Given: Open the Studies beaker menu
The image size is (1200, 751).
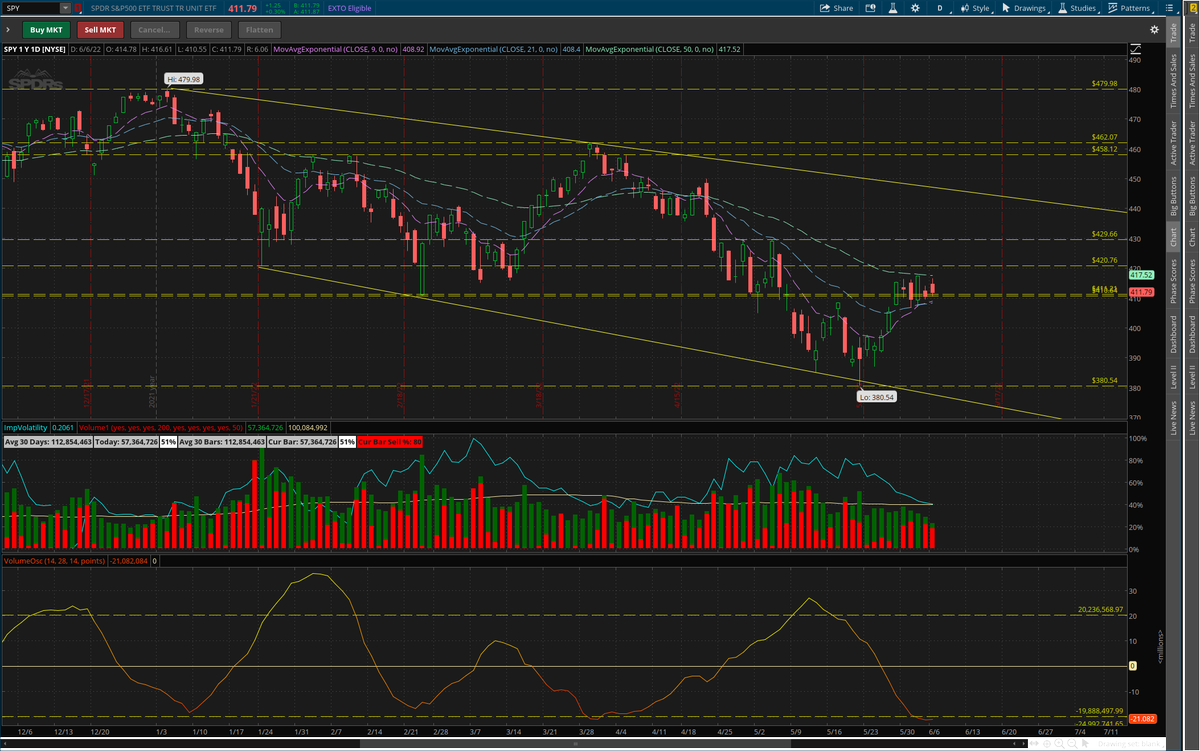Looking at the screenshot, I should [x=1079, y=8].
